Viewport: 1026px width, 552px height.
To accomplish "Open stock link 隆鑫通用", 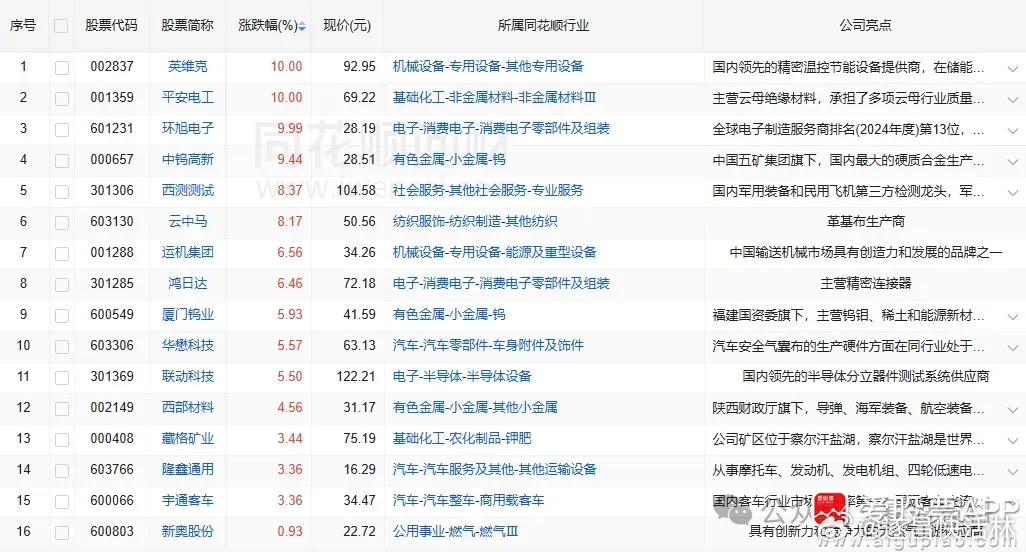I will pos(188,469).
